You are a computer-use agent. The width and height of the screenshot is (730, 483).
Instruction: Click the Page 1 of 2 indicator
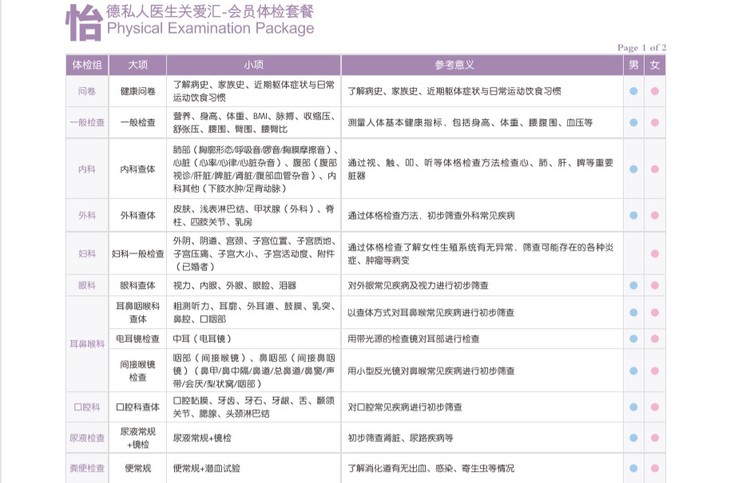[641, 47]
